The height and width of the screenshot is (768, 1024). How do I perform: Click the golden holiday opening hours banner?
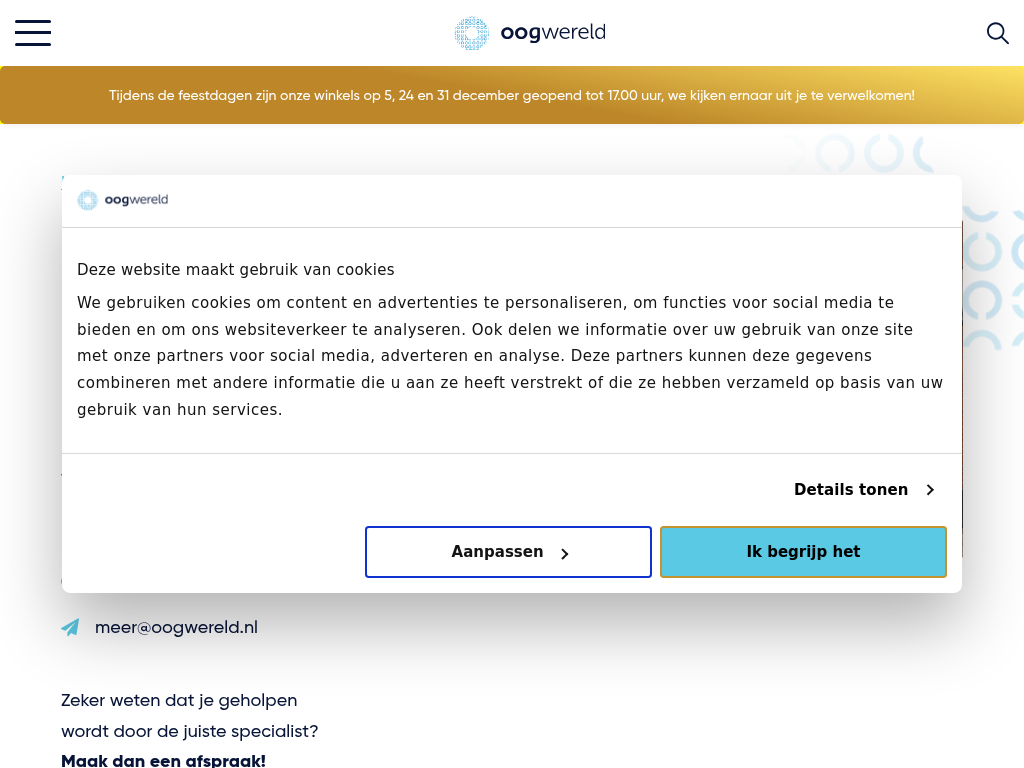[512, 96]
